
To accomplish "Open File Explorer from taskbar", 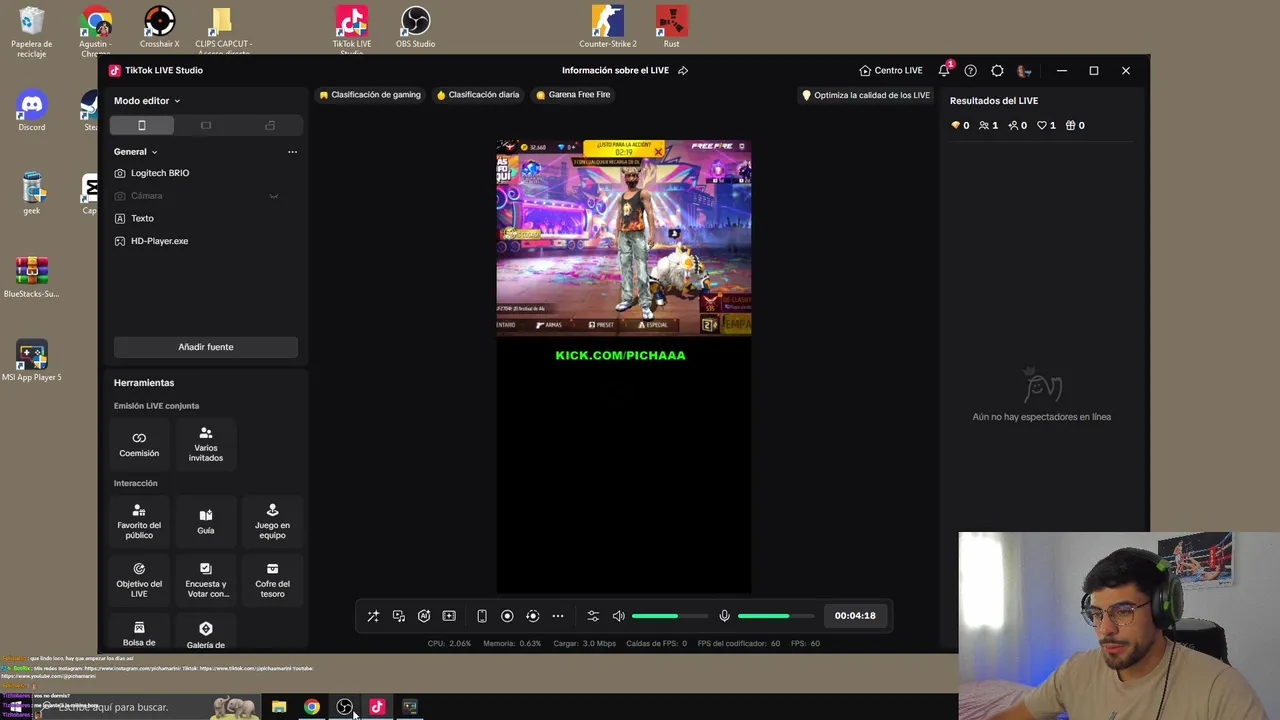I will pos(279,707).
